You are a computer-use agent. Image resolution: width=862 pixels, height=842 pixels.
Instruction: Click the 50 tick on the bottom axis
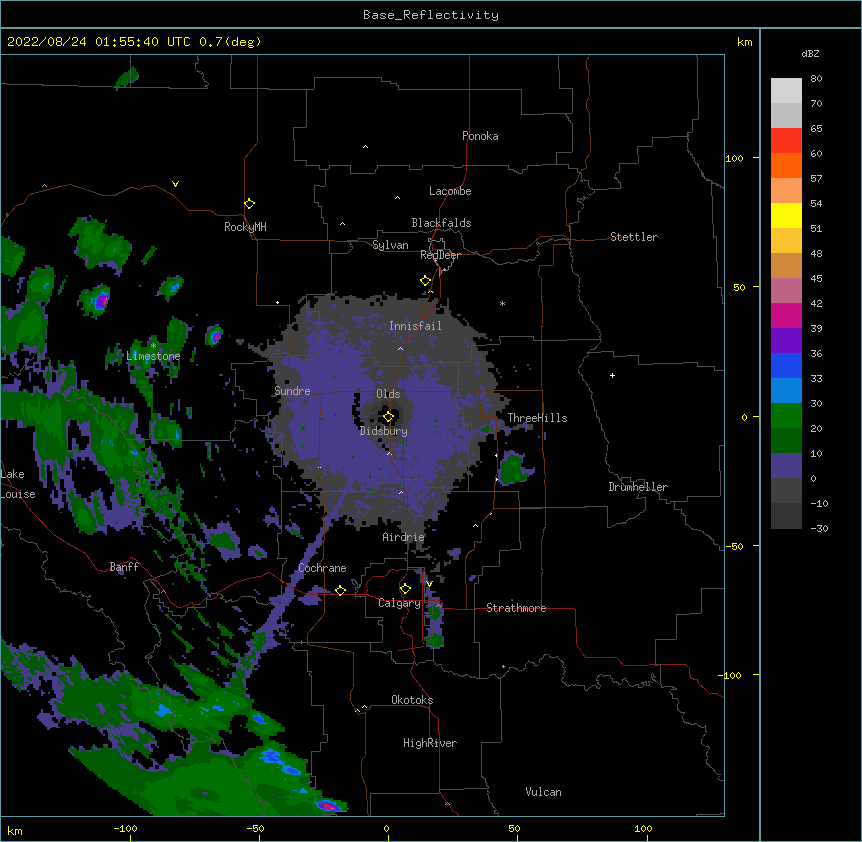point(514,829)
